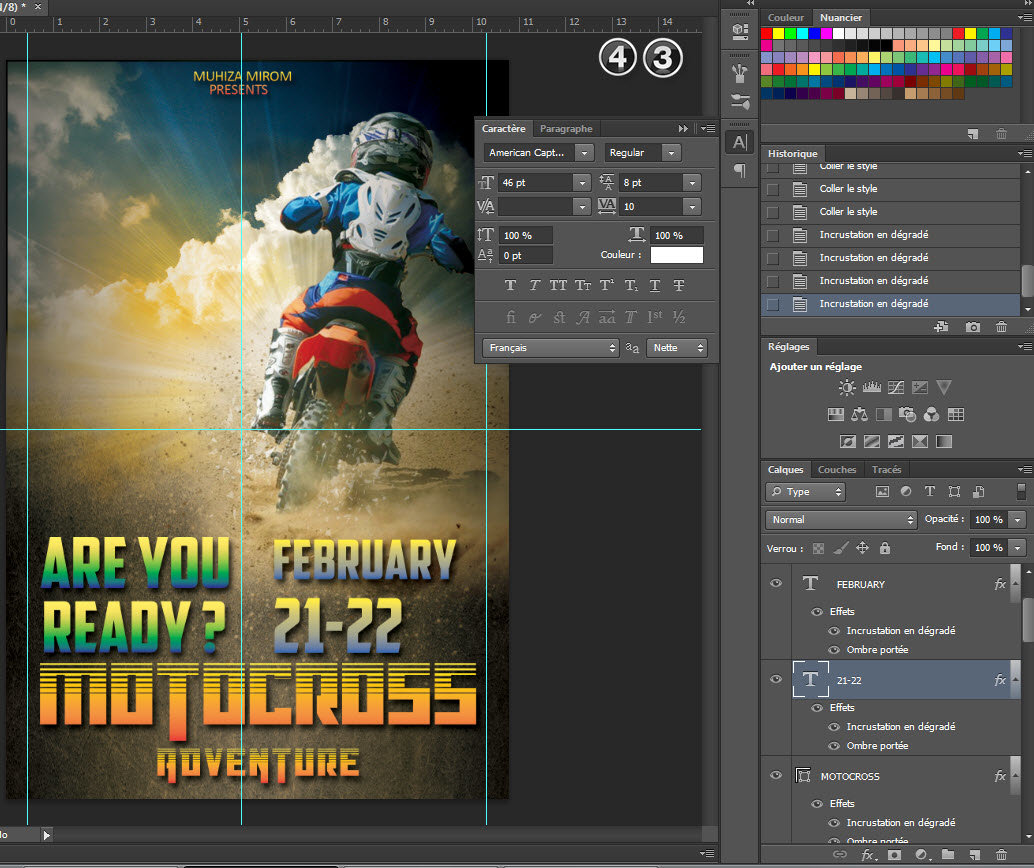Open the Français language dropdown
The image size is (1034, 868).
click(551, 348)
